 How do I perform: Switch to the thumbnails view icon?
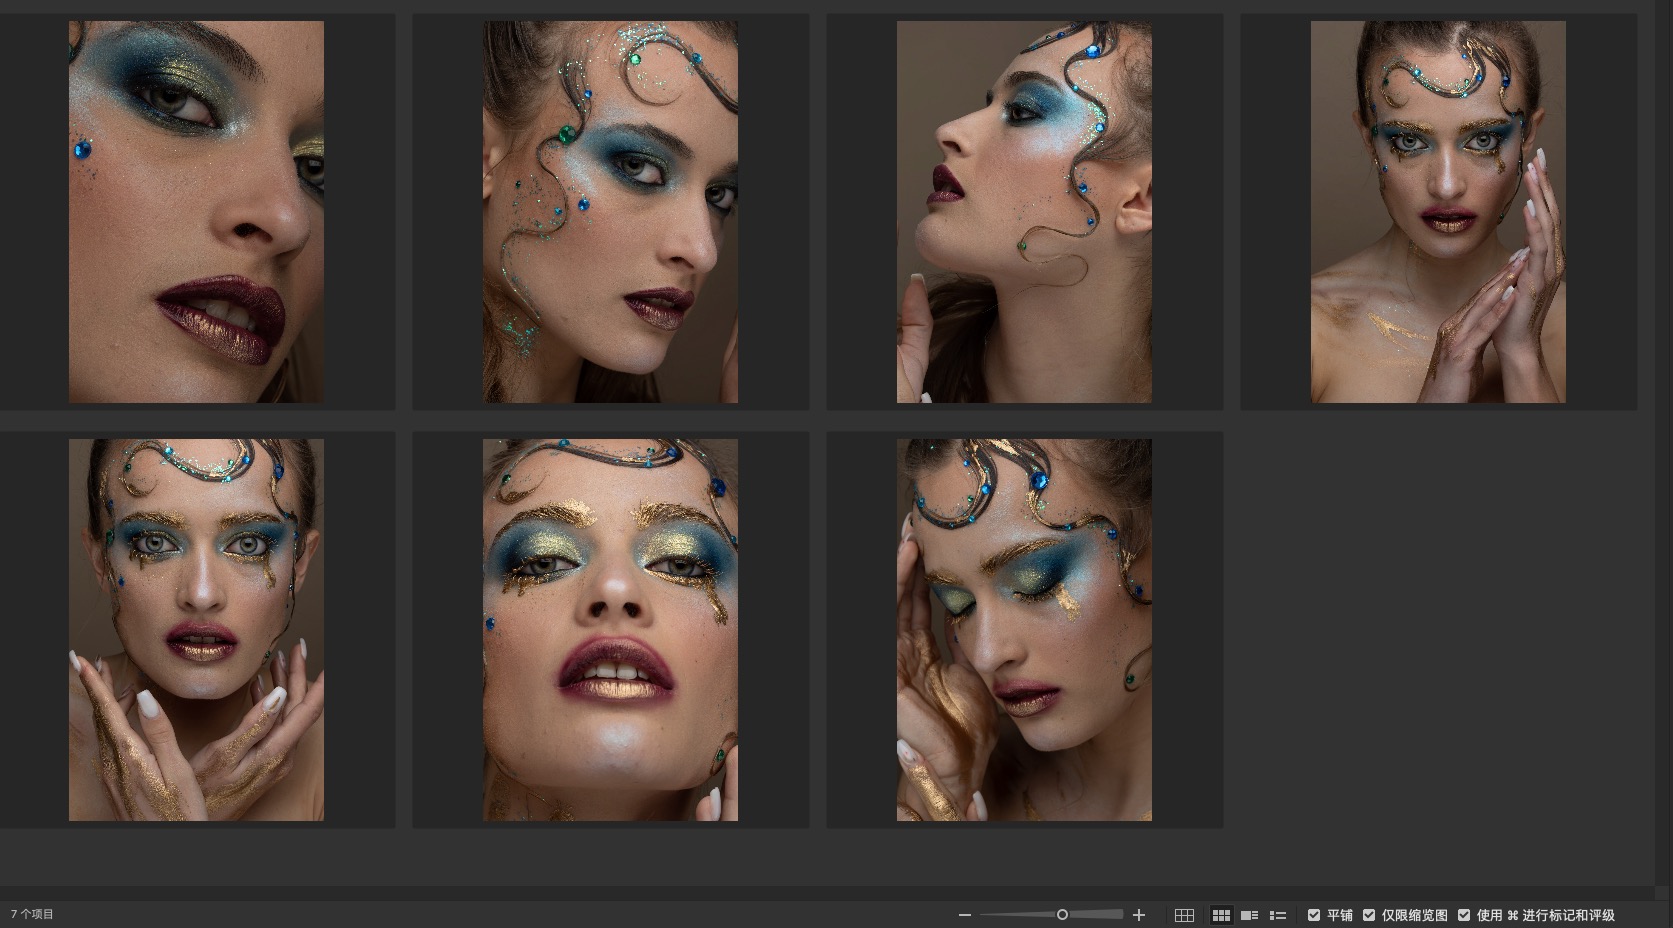[x=1221, y=915]
